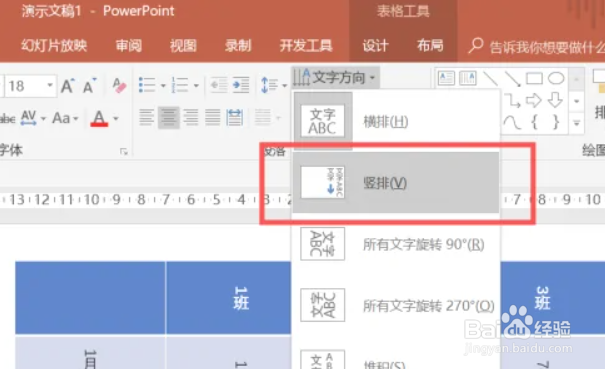The width and height of the screenshot is (605, 369).
Task: Open the 视图 ribbon tab
Action: [183, 46]
